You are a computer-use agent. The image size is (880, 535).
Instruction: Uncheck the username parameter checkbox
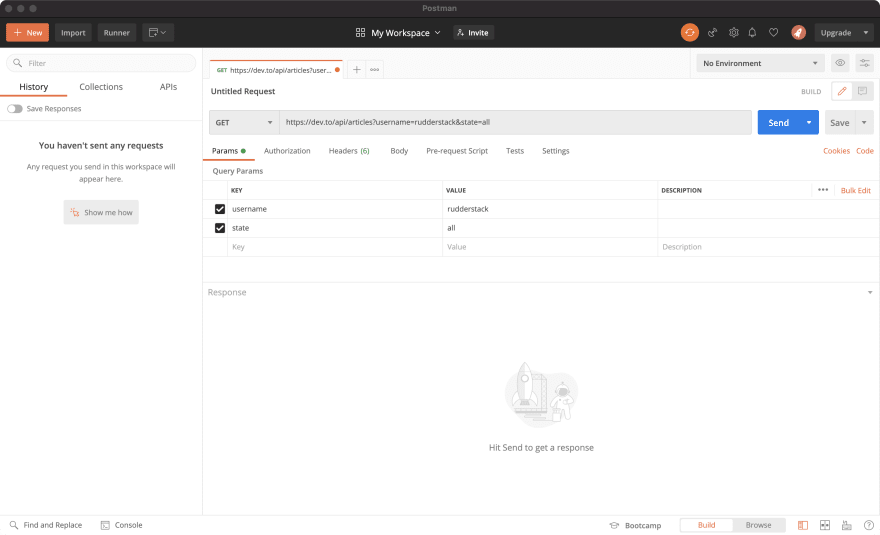coord(220,209)
